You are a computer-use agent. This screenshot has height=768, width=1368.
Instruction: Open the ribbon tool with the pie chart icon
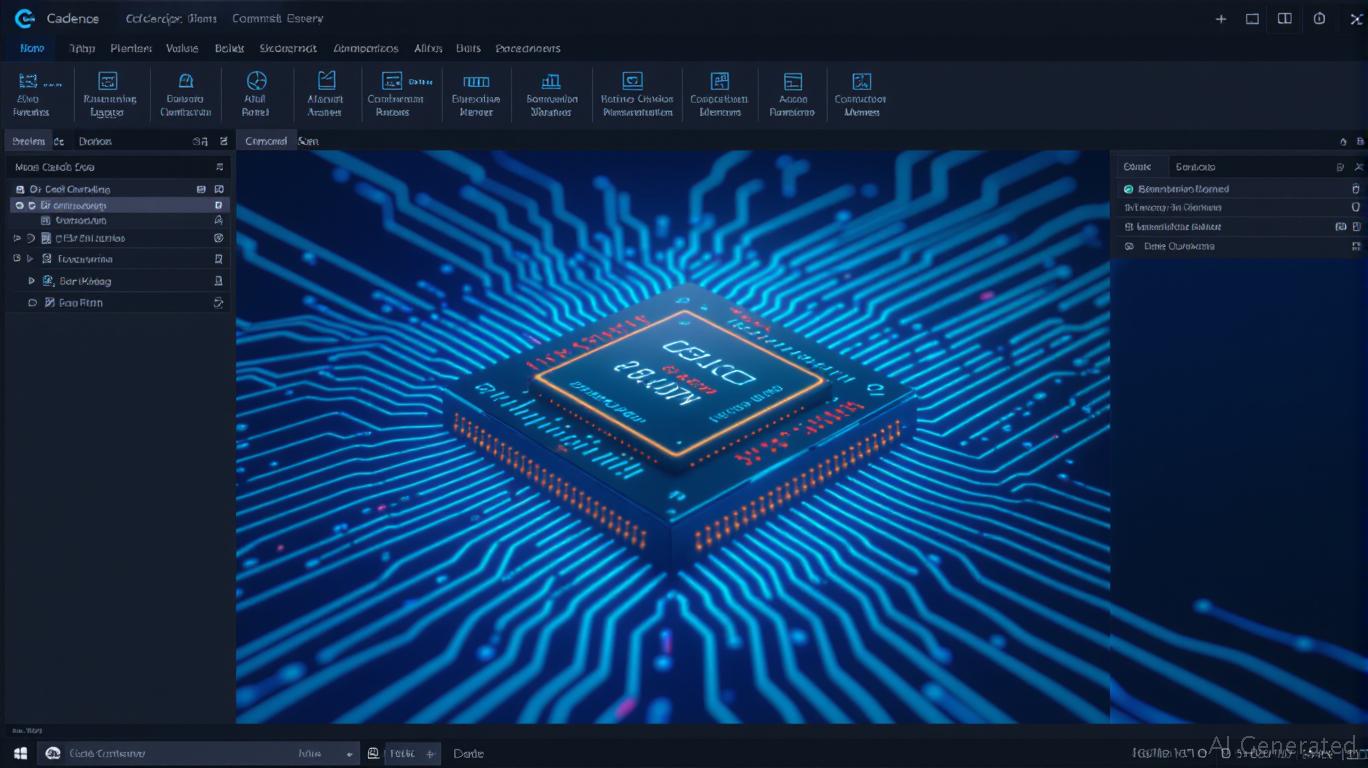tap(256, 81)
